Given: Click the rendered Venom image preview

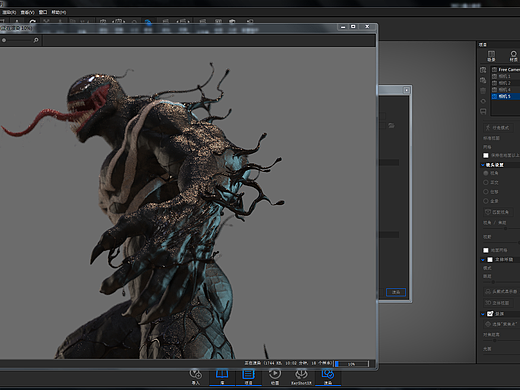Looking at the screenshot, I should pyautogui.click(x=188, y=203).
